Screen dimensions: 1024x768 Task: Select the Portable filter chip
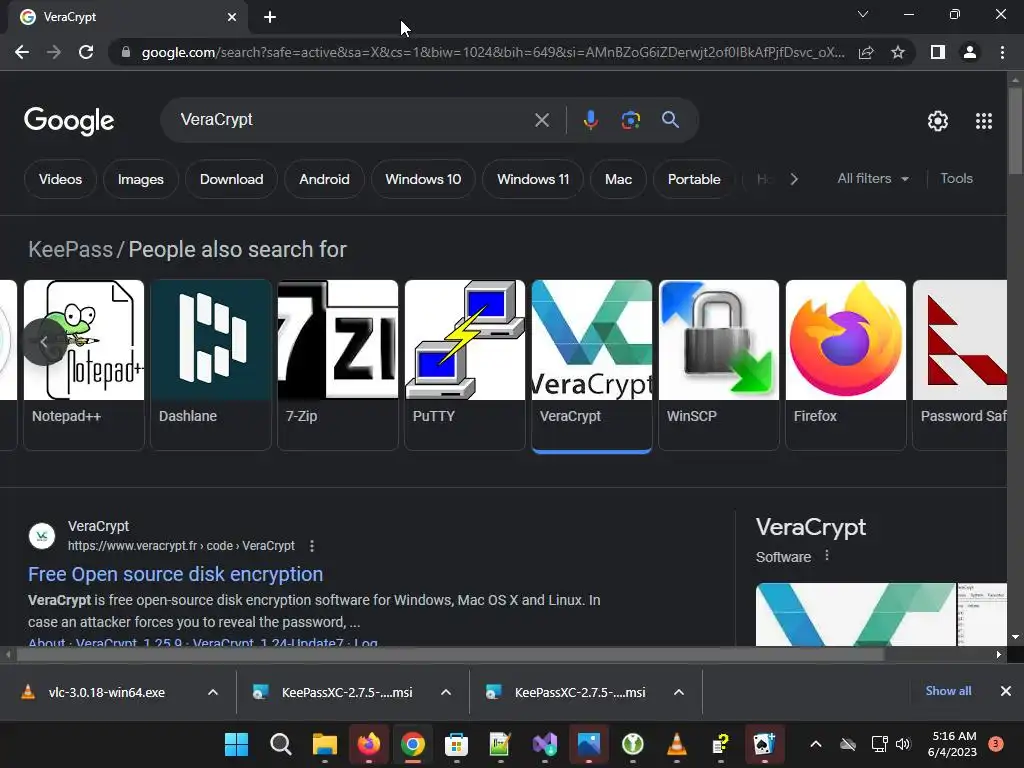(x=694, y=179)
